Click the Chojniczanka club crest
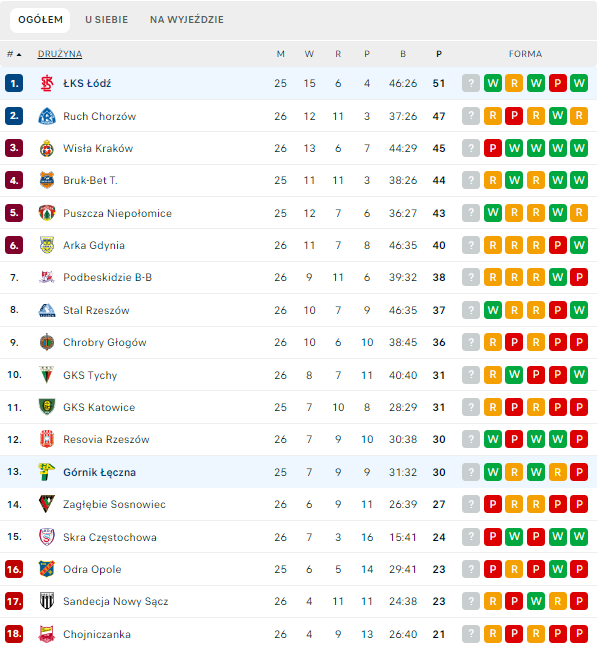Image resolution: width=600 pixels, height=651 pixels. 46,634
